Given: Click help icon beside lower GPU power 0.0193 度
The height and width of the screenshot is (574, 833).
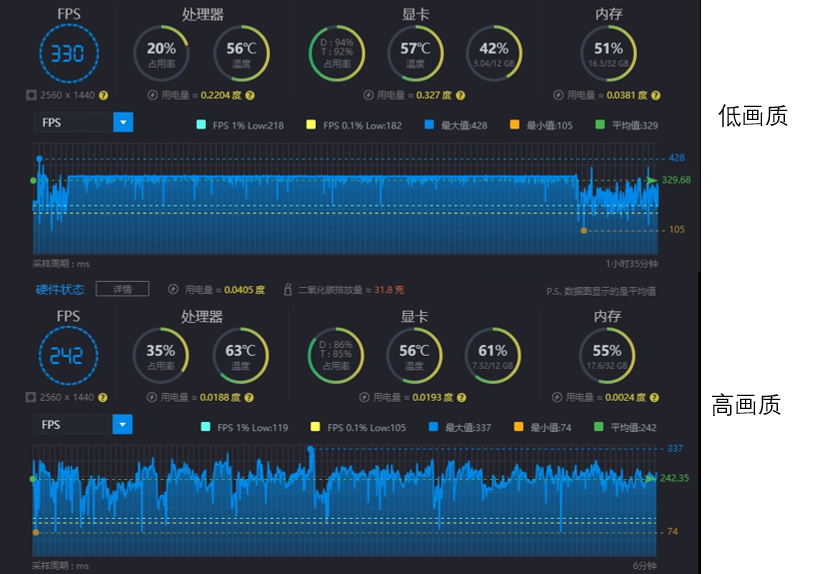Looking at the screenshot, I should pyautogui.click(x=462, y=398).
